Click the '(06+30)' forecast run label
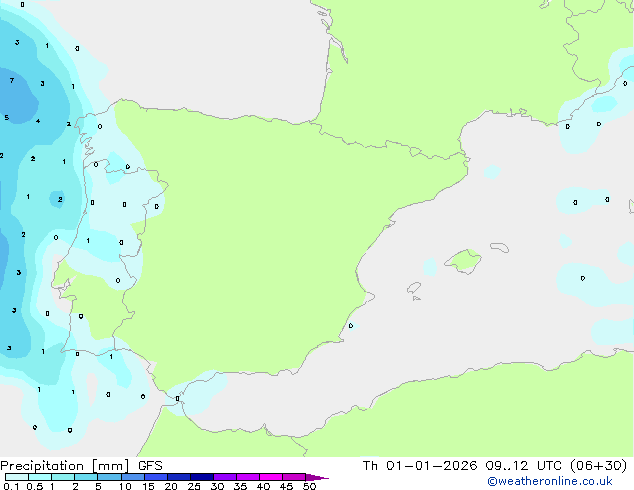The height and width of the screenshot is (490, 634). 598,466
